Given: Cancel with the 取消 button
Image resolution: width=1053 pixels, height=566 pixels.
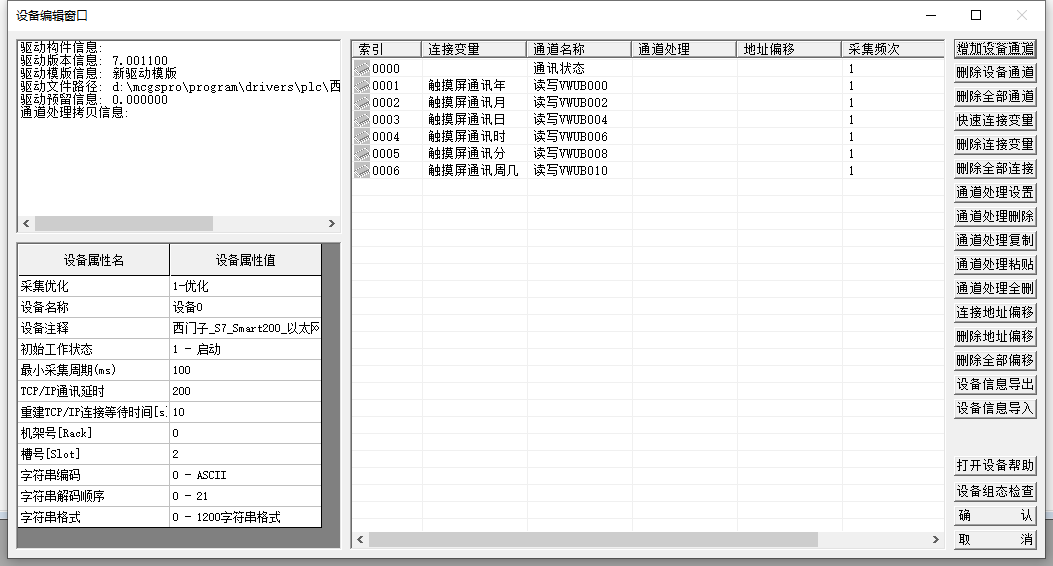Looking at the screenshot, I should click(995, 540).
